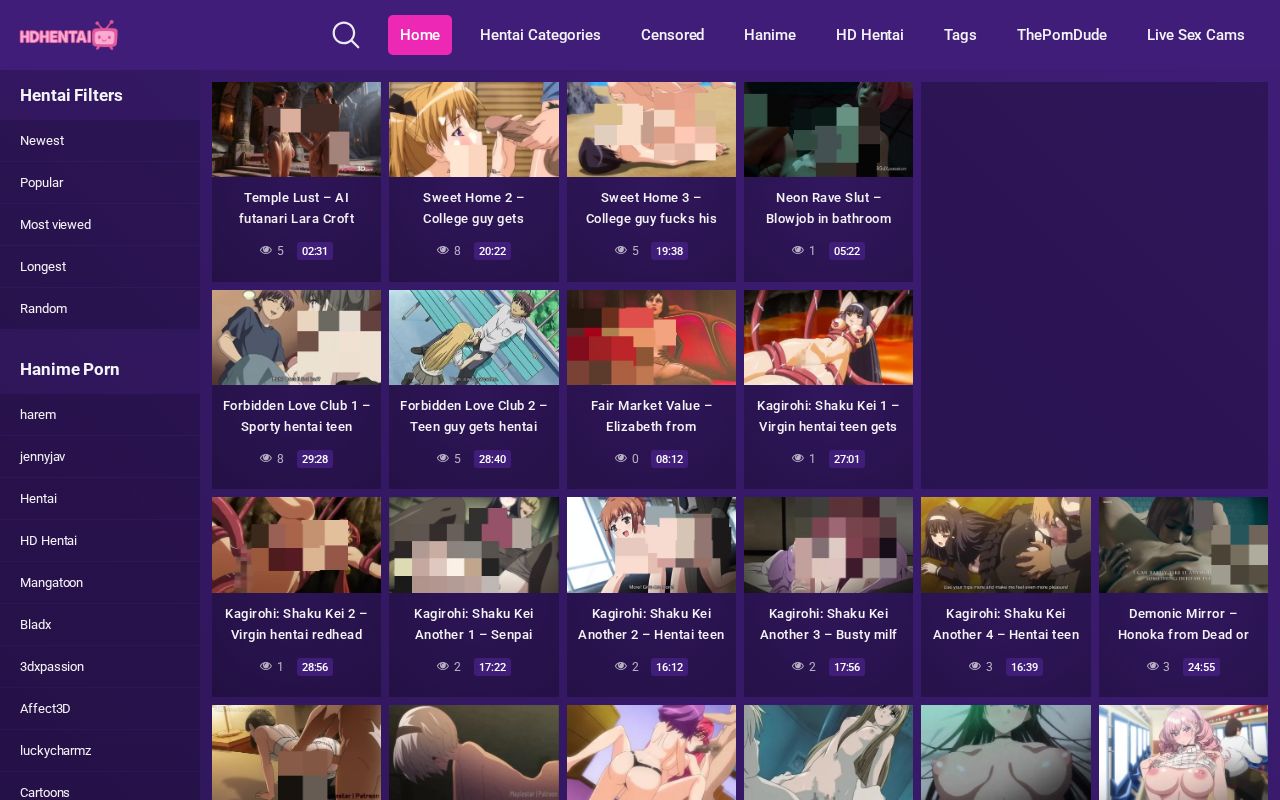Click the 17:22 duration badge

492,667
